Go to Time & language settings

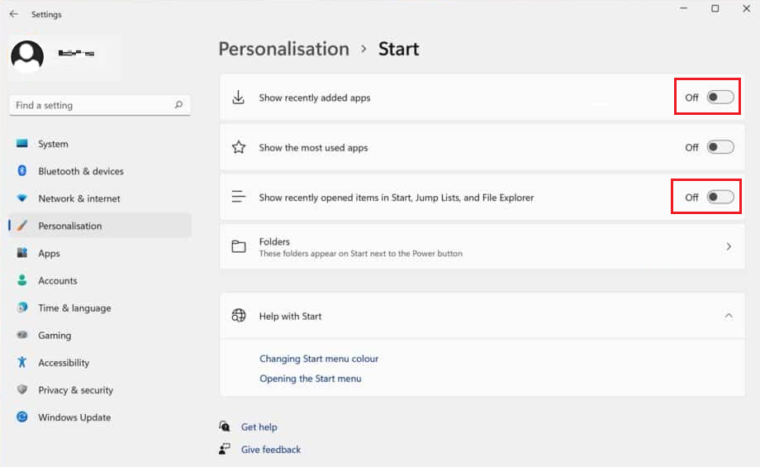(74, 308)
